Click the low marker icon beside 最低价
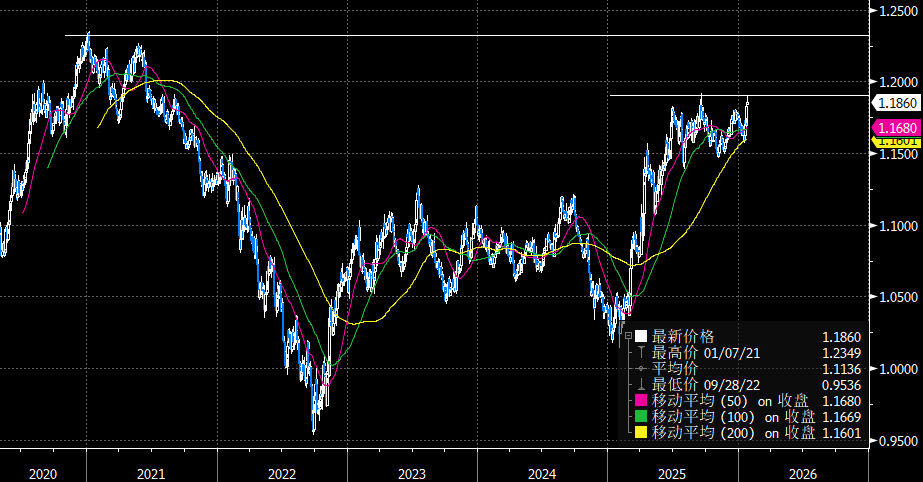Screen dimensions: 923x482 pyautogui.click(x=641, y=385)
